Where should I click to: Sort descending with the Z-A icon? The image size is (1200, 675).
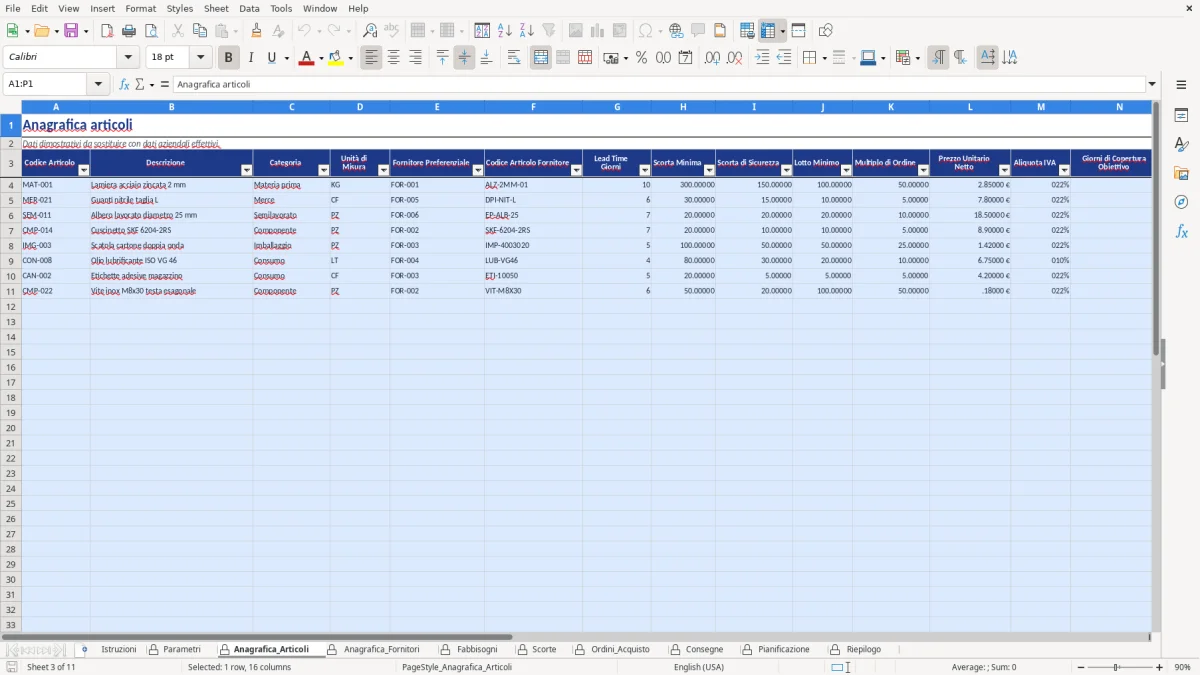point(527,31)
